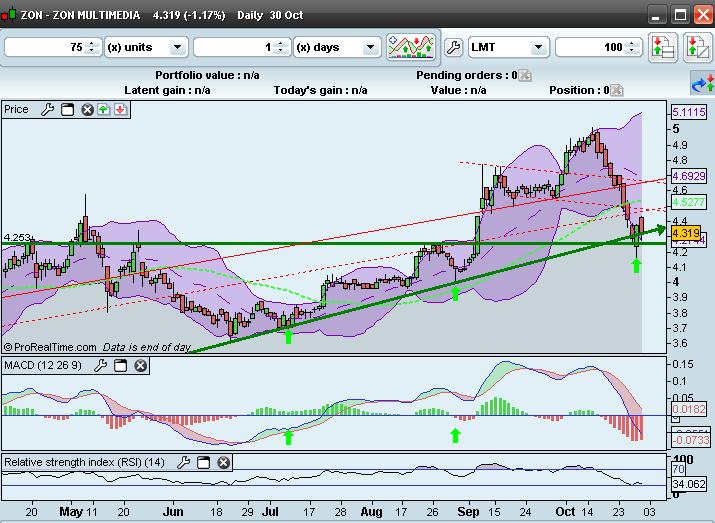The image size is (715, 523).
Task: Remove the Price panel with X icon
Action: [87, 109]
